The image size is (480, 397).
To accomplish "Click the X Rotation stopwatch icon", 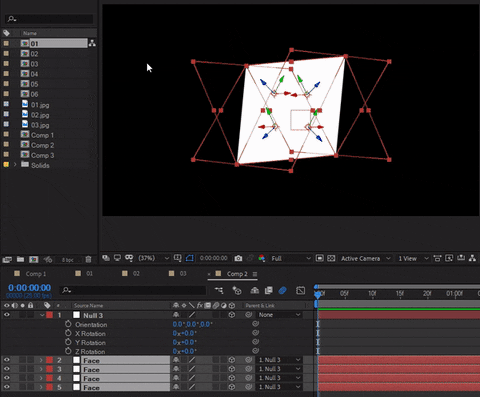I will pyautogui.click(x=68, y=333).
